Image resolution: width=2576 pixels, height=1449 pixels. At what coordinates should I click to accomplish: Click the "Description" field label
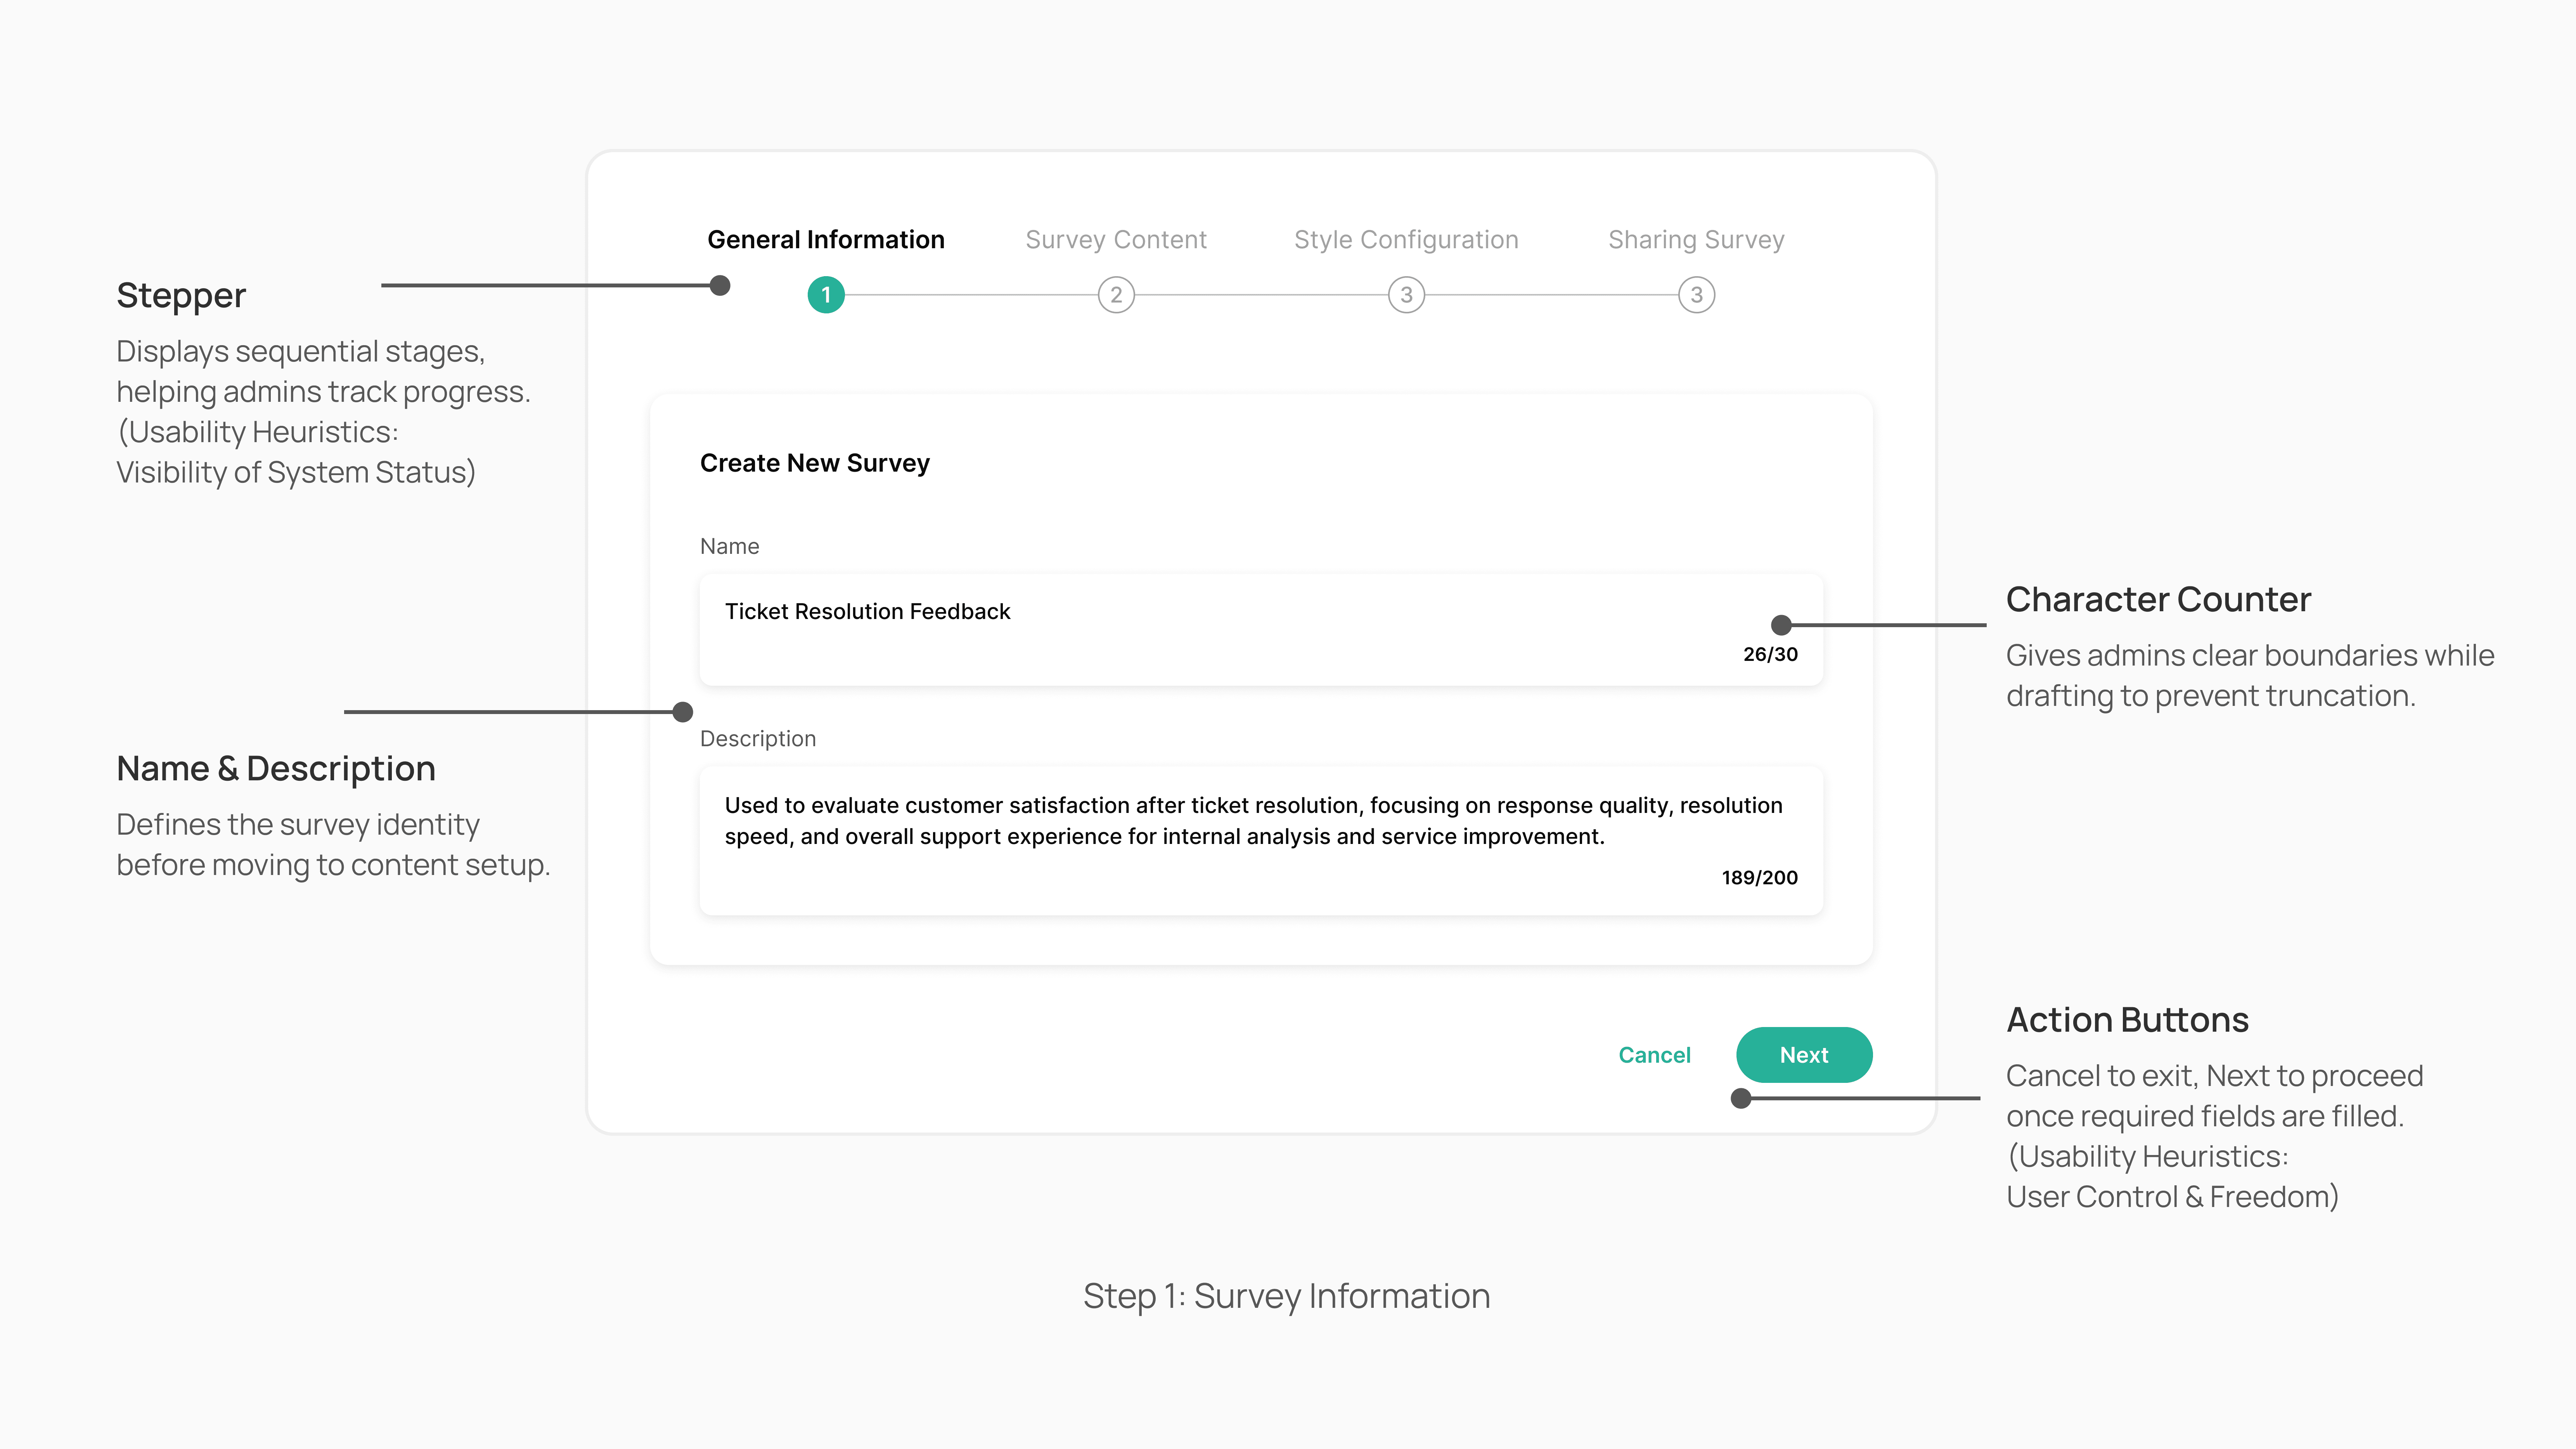click(x=758, y=739)
